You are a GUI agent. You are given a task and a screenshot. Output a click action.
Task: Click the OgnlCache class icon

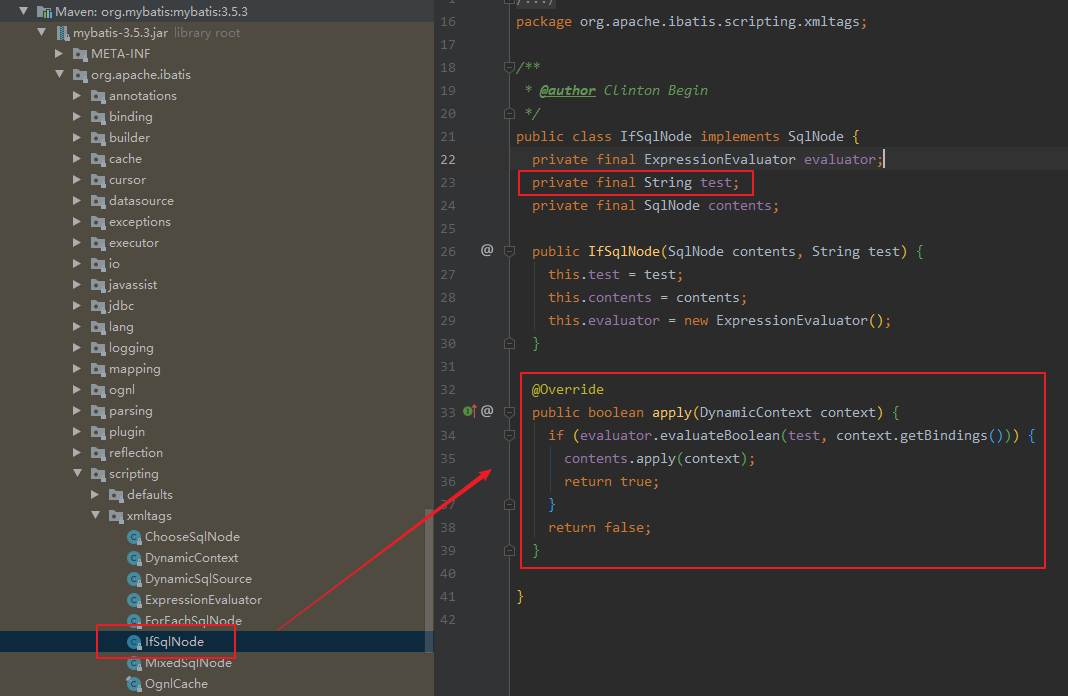tap(134, 684)
